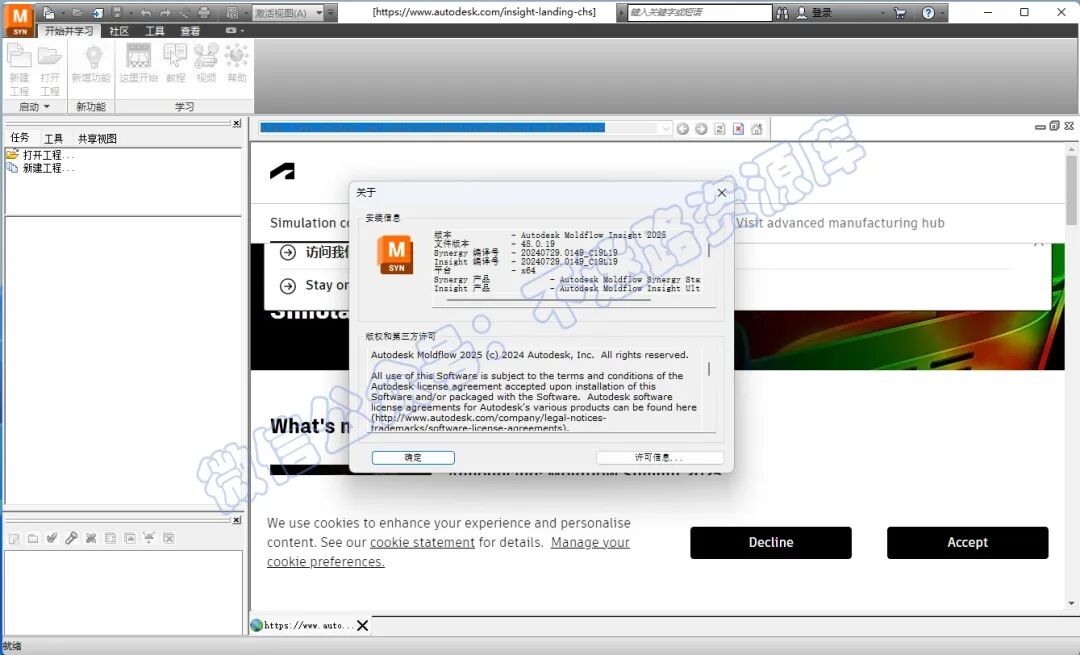This screenshot has height=655, width=1080.
Task: Select the 工具 panel tab in left pane
Action: point(53,138)
